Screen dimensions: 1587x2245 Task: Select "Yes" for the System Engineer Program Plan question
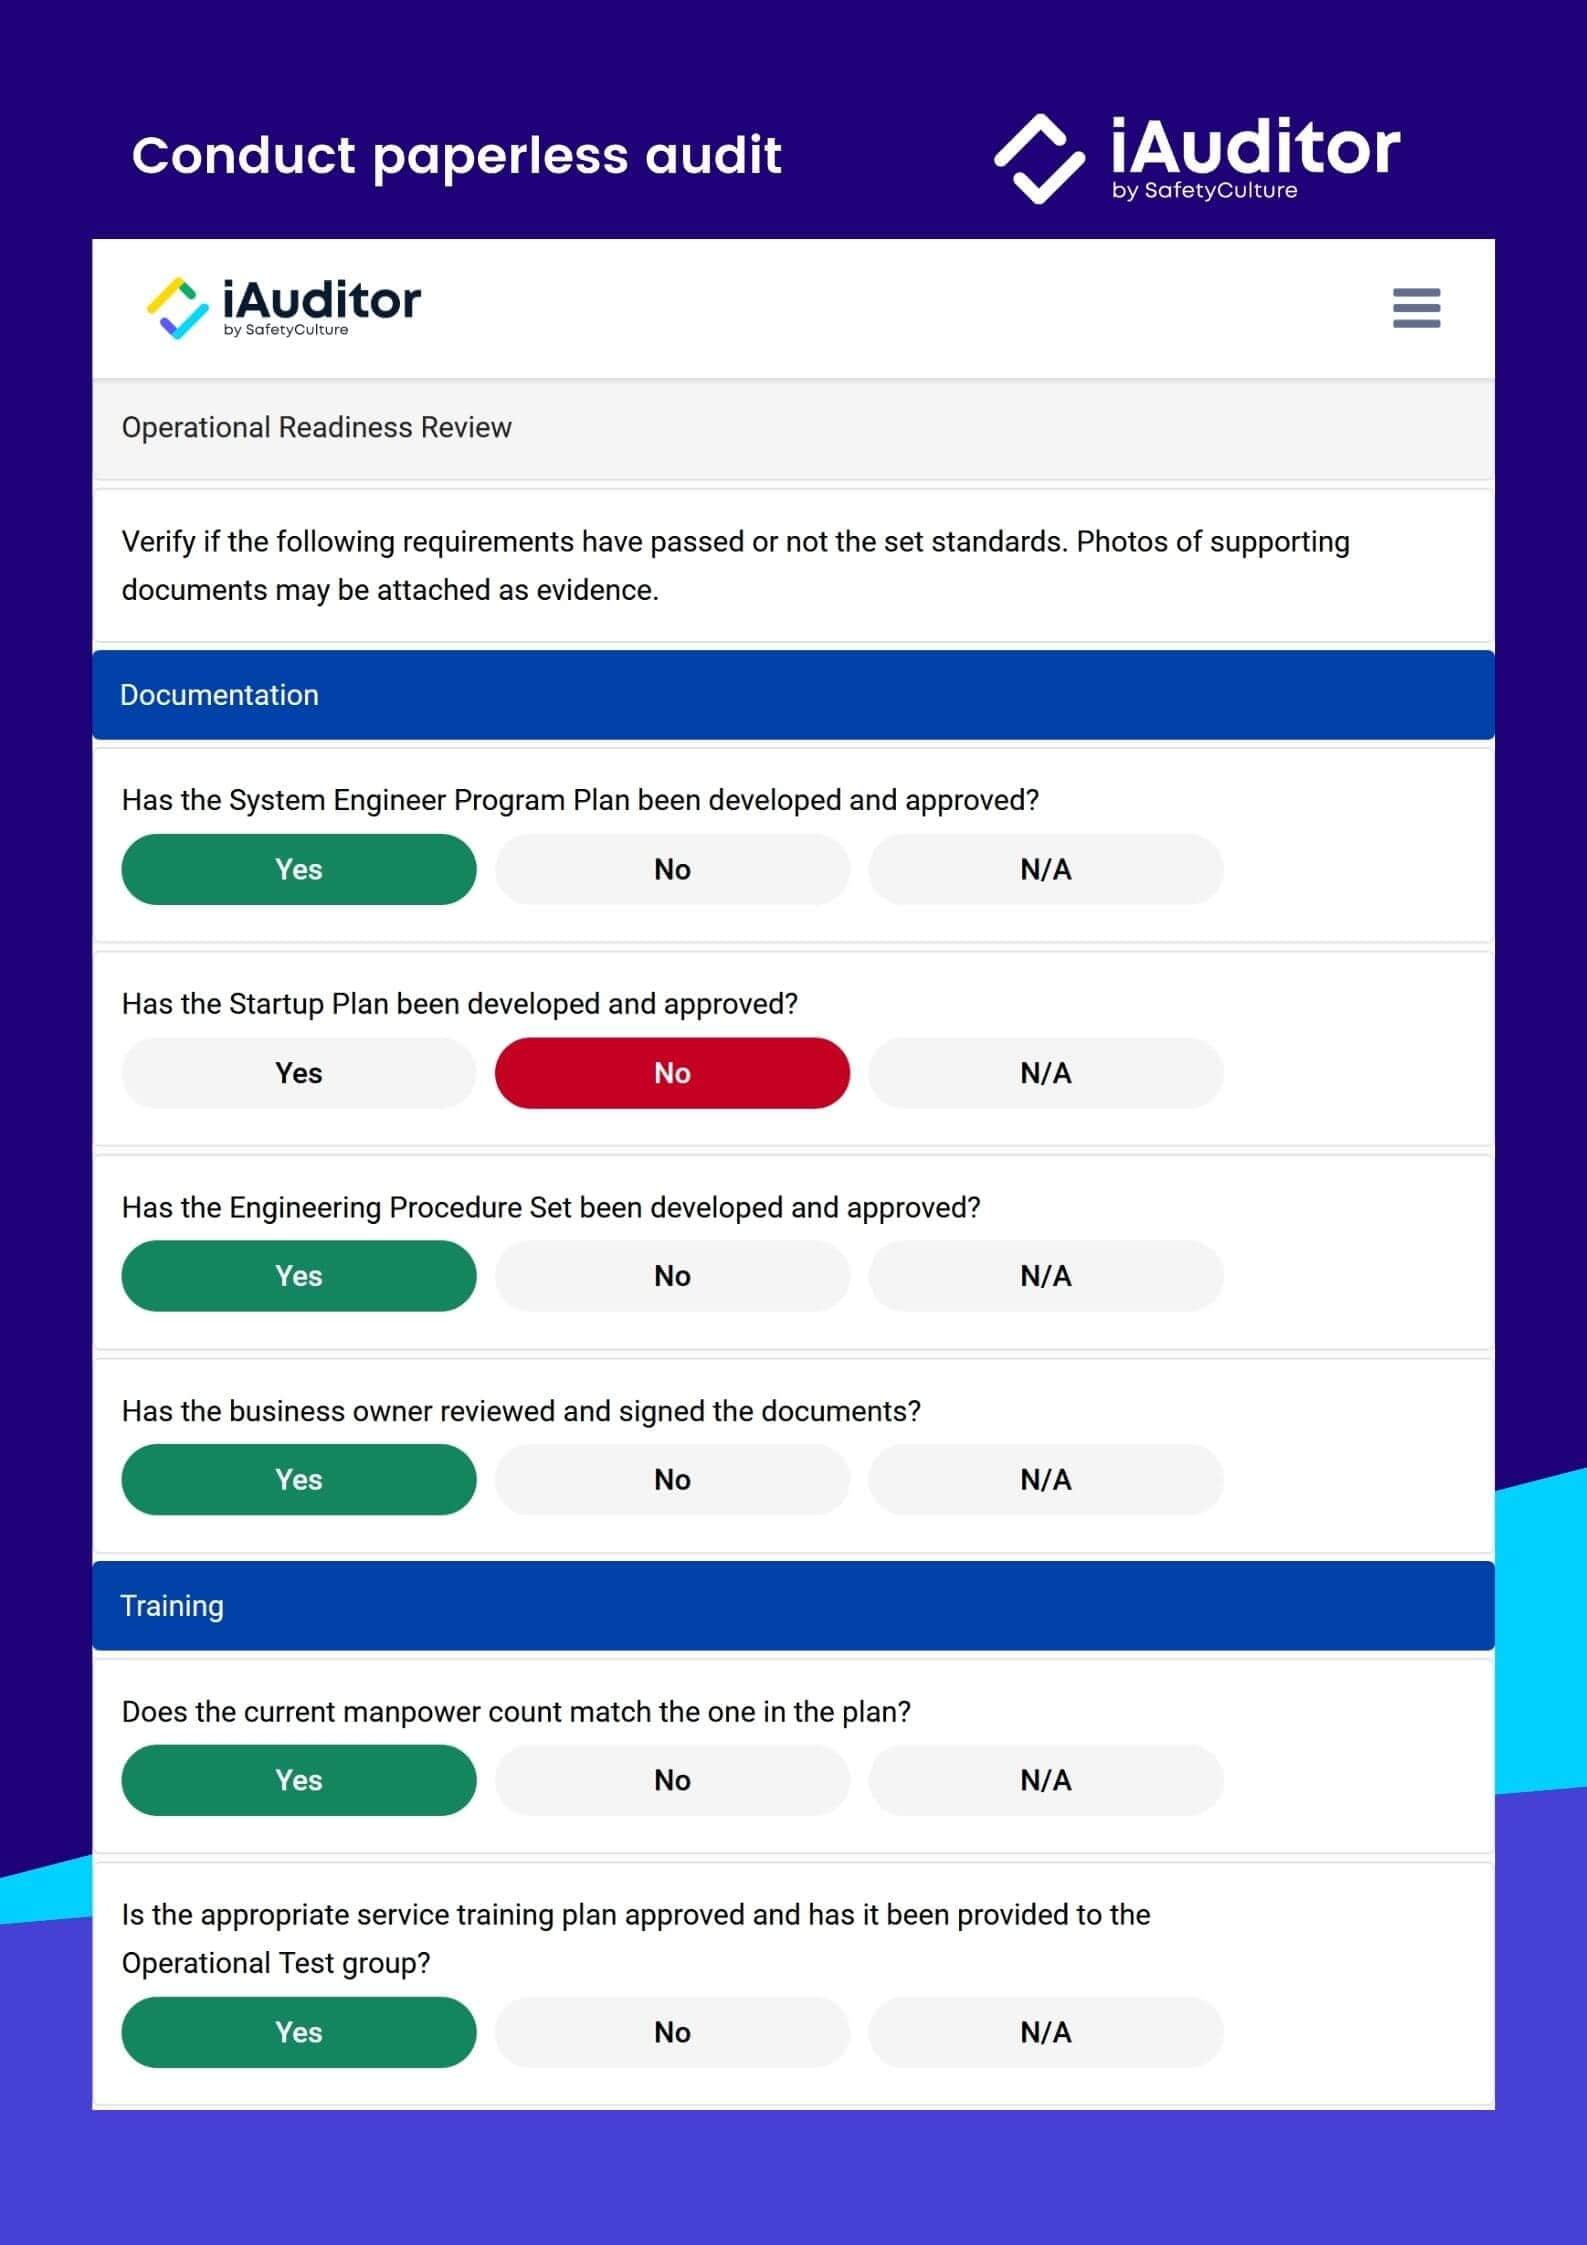click(298, 869)
